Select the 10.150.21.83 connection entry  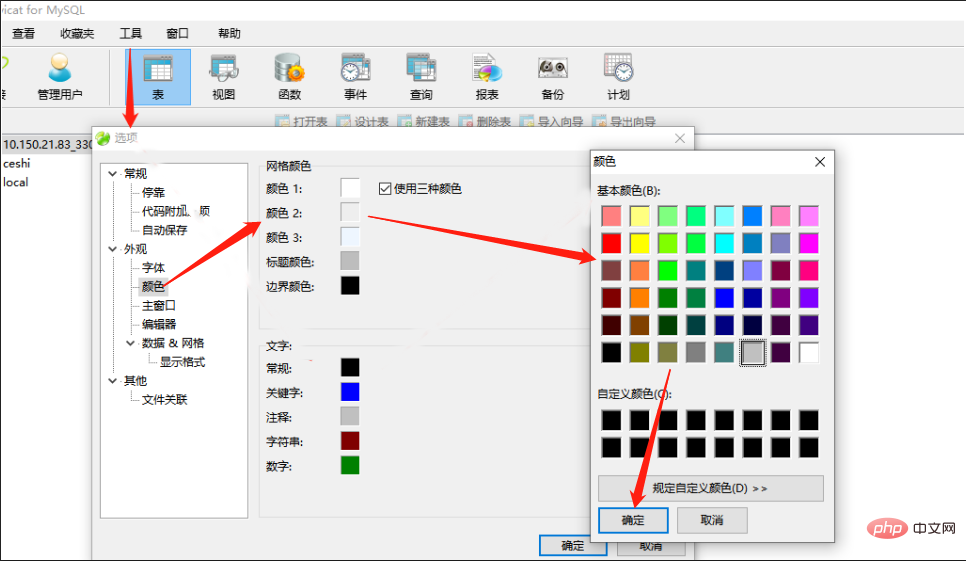pyautogui.click(x=47, y=145)
